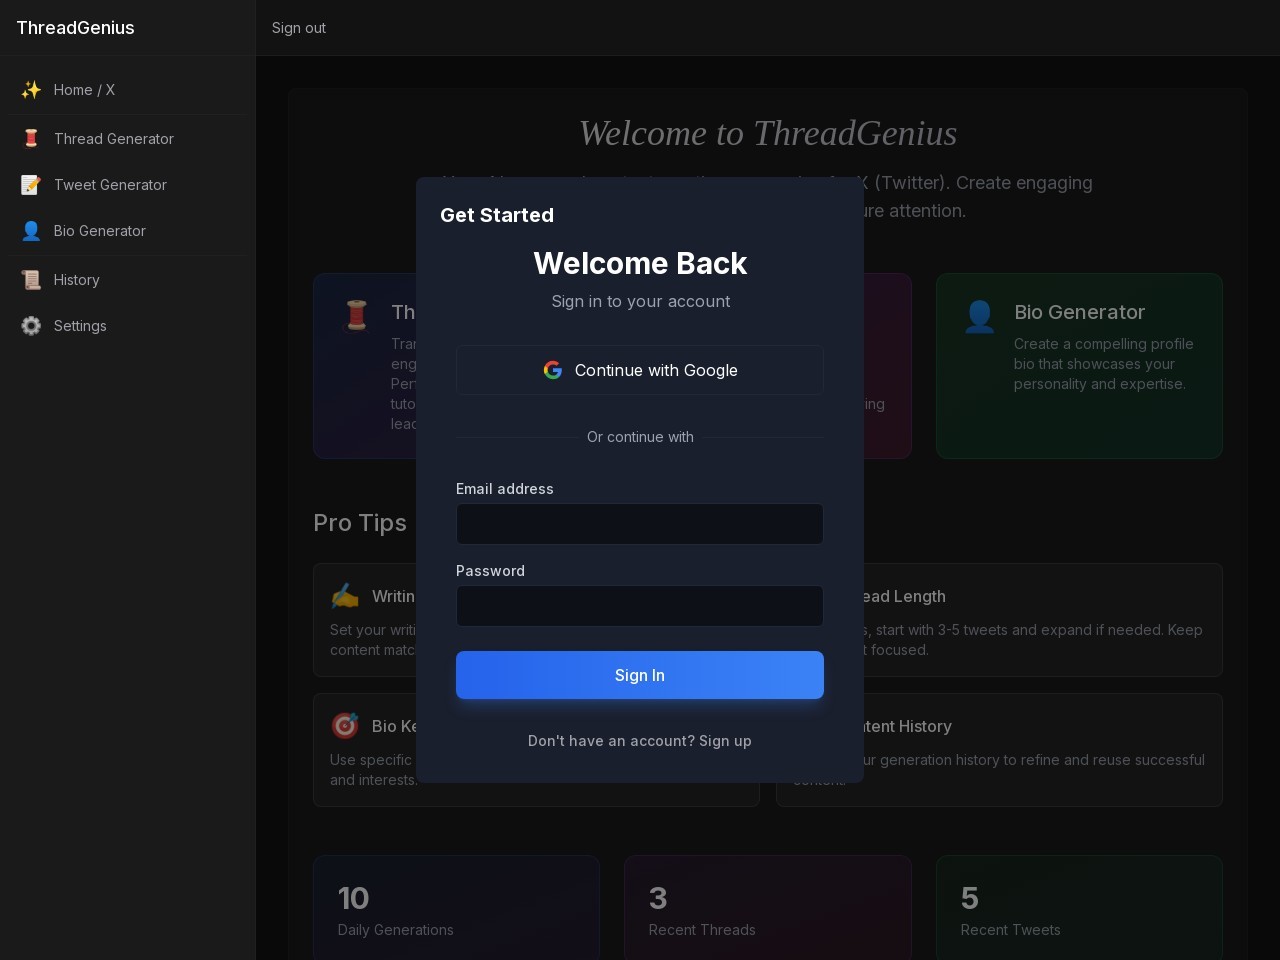
Task: Focus the Email address field
Action: [x=640, y=524]
